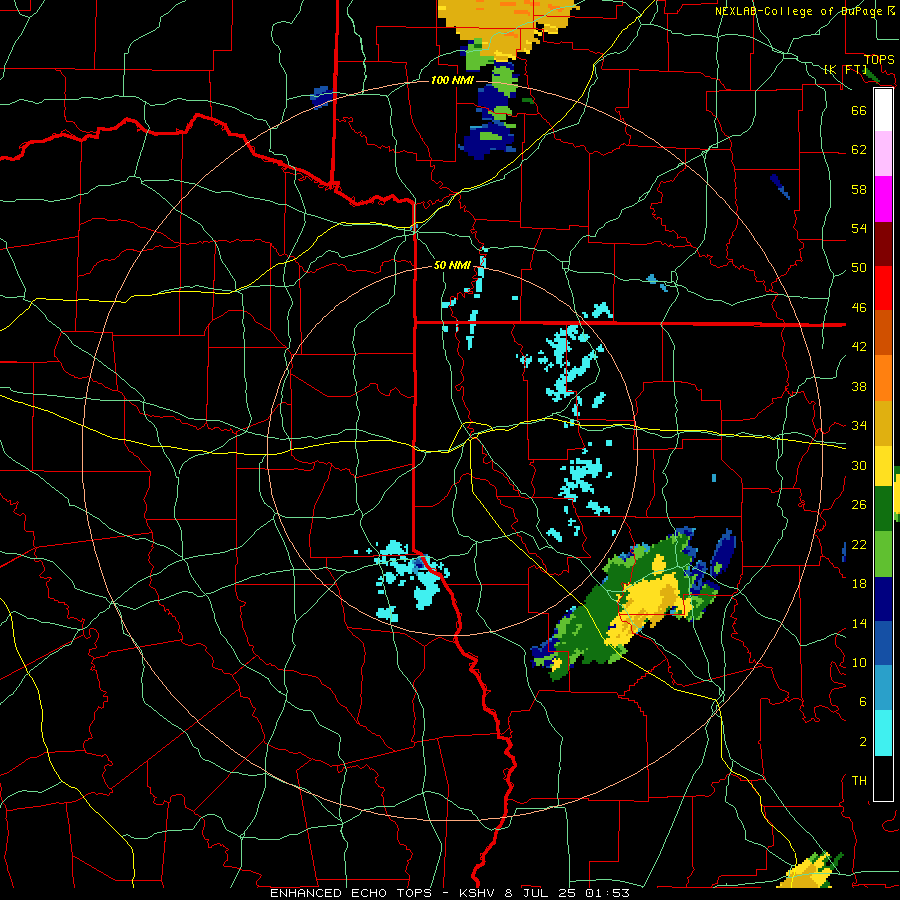Select the dark green legend swatch
The image size is (900, 900).
click(x=883, y=509)
